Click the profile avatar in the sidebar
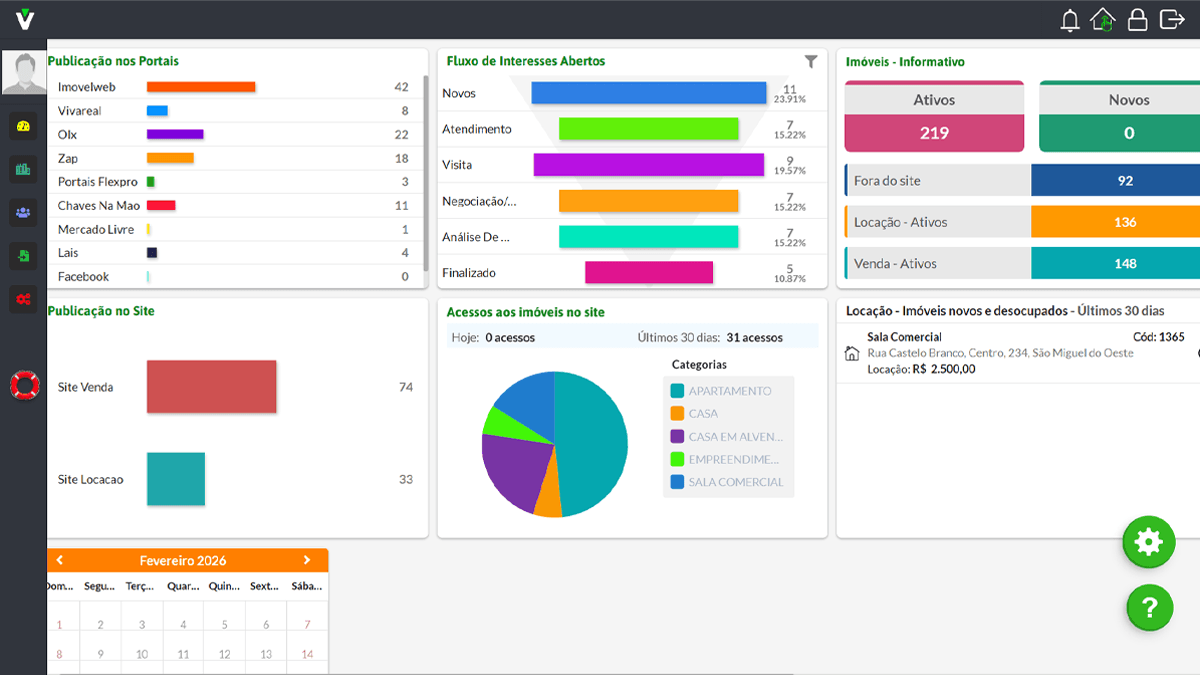1200x675 pixels. pyautogui.click(x=24, y=72)
